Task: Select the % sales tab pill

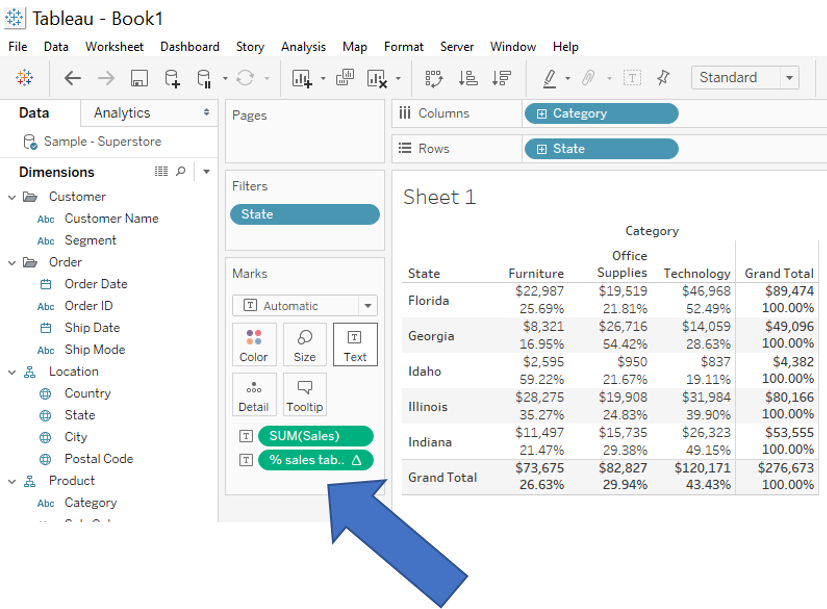Action: pos(315,460)
